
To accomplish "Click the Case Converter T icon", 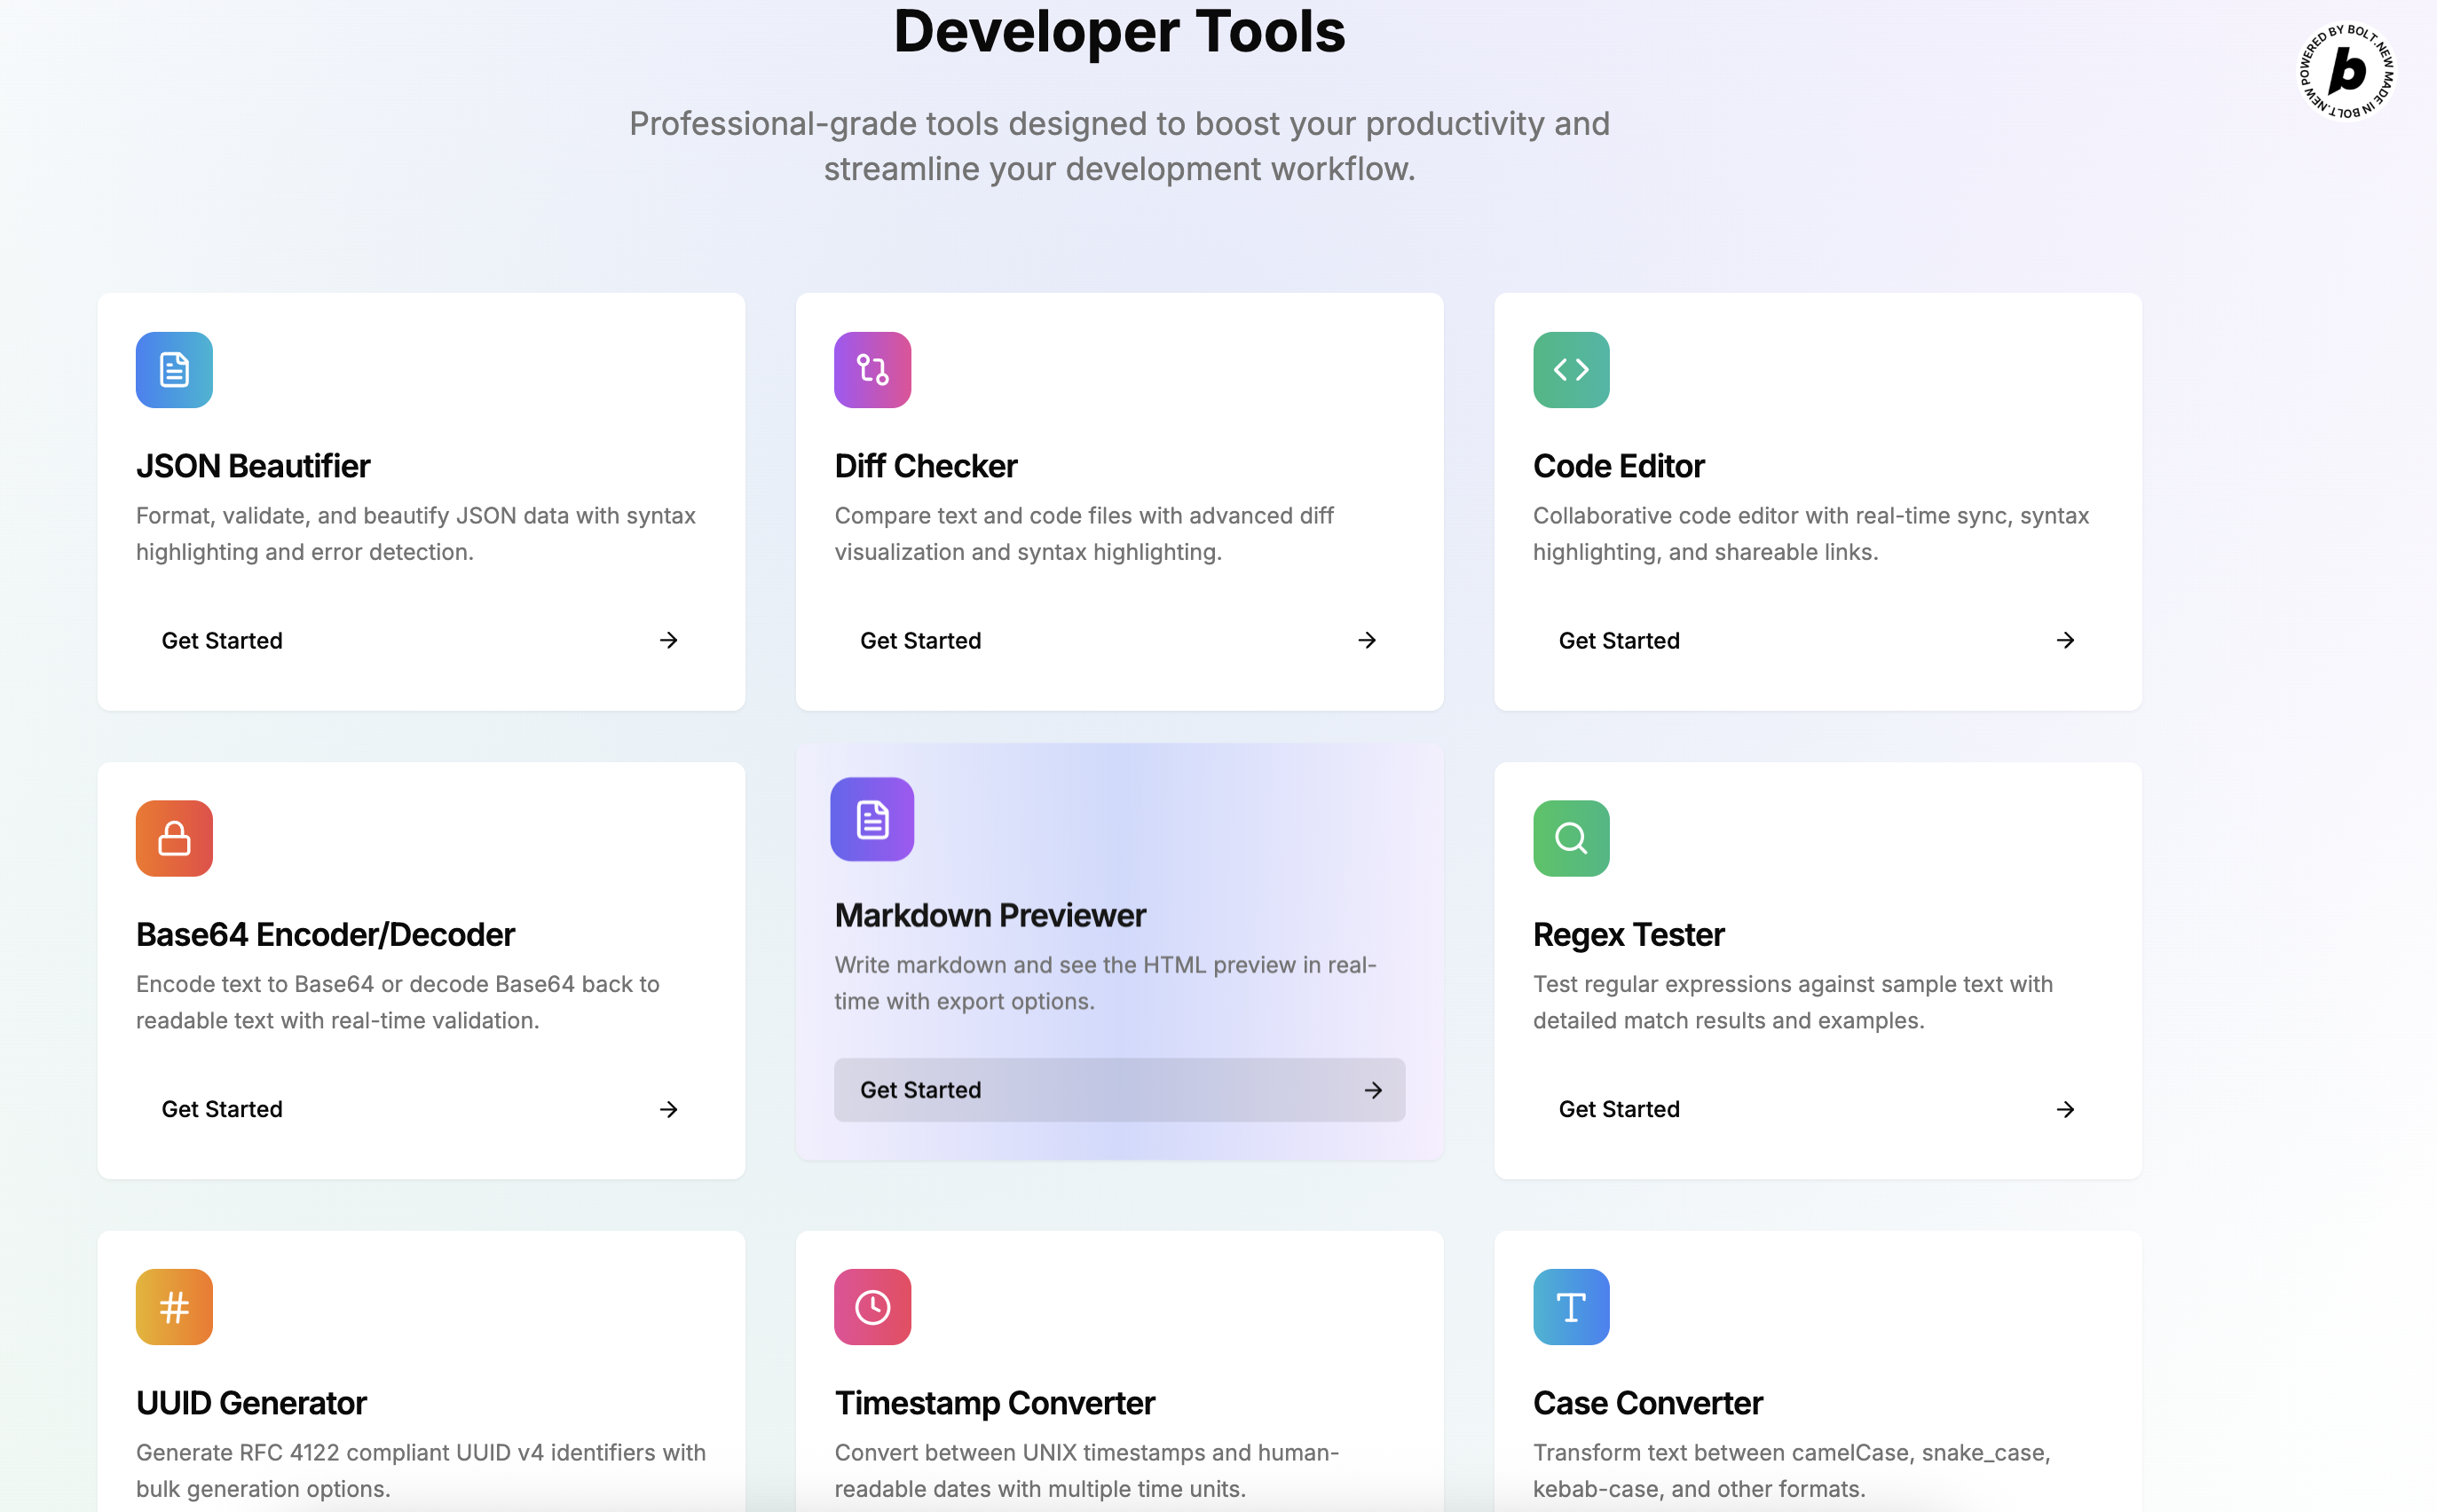I will coord(1570,1307).
